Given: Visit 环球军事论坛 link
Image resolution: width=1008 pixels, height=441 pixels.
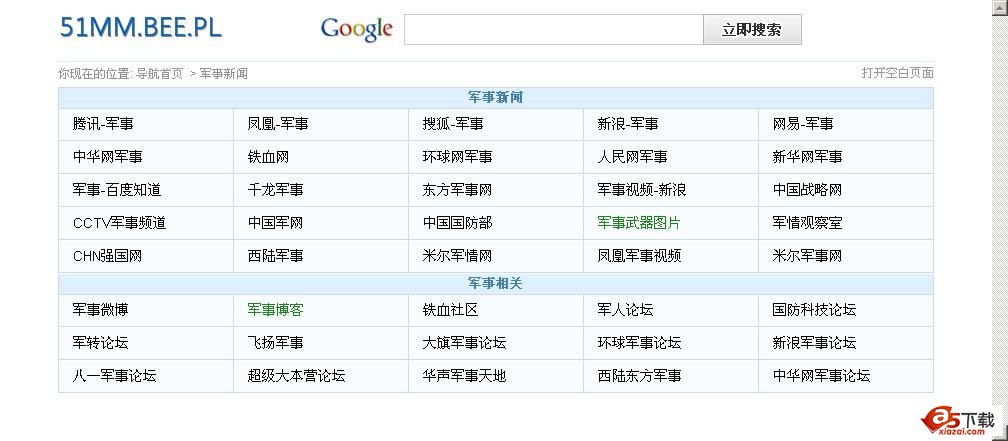Looking at the screenshot, I should pyautogui.click(x=639, y=343).
